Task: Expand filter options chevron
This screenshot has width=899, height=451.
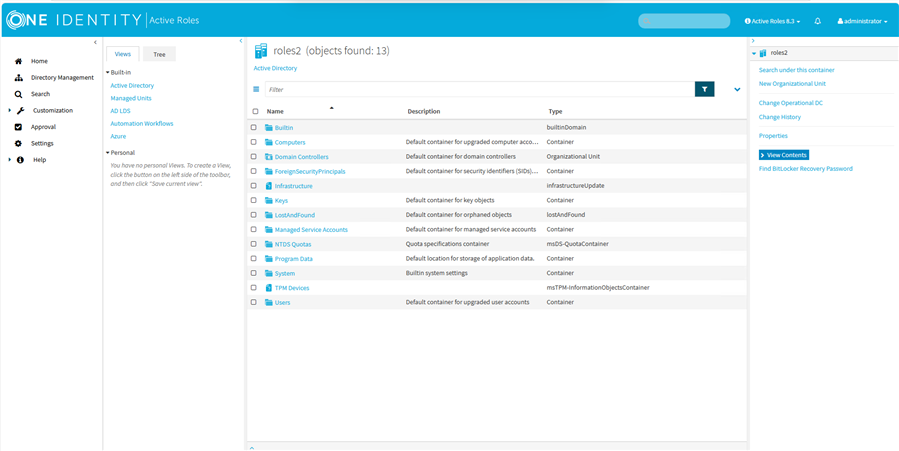Action: coord(737,89)
